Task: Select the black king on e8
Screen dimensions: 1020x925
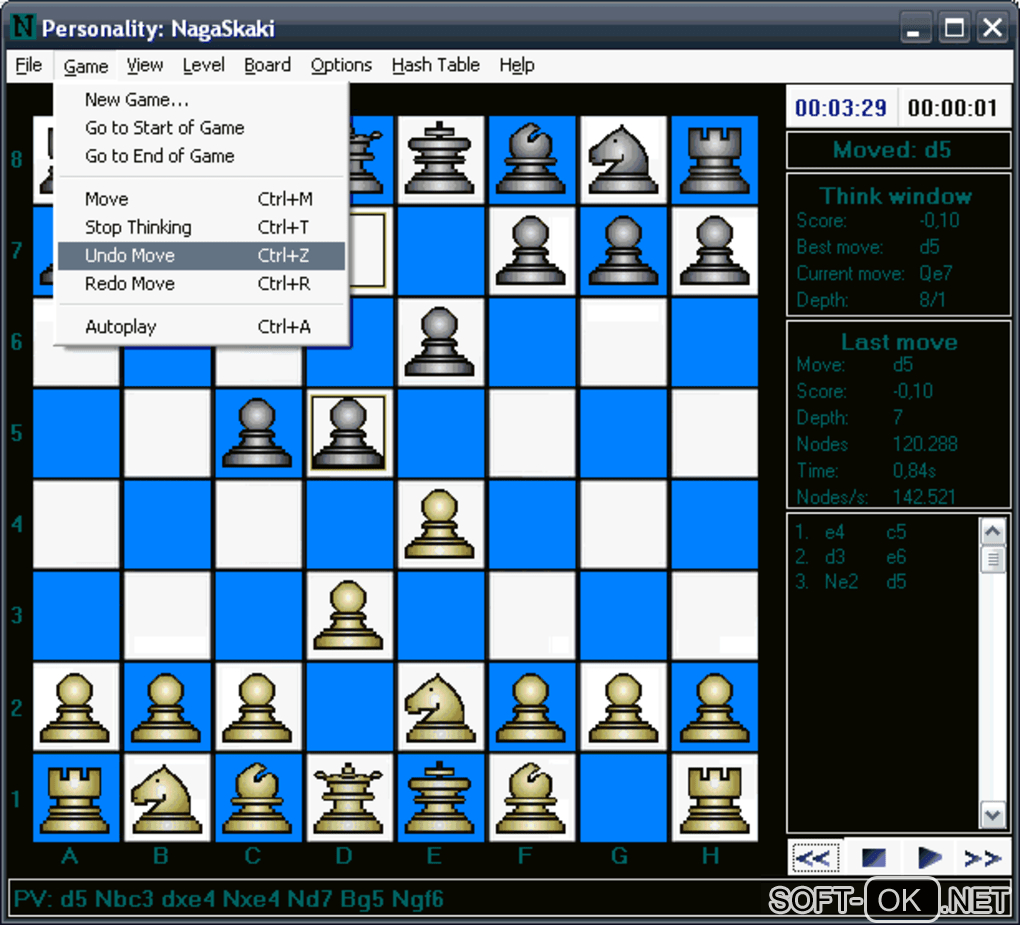Action: [440, 159]
